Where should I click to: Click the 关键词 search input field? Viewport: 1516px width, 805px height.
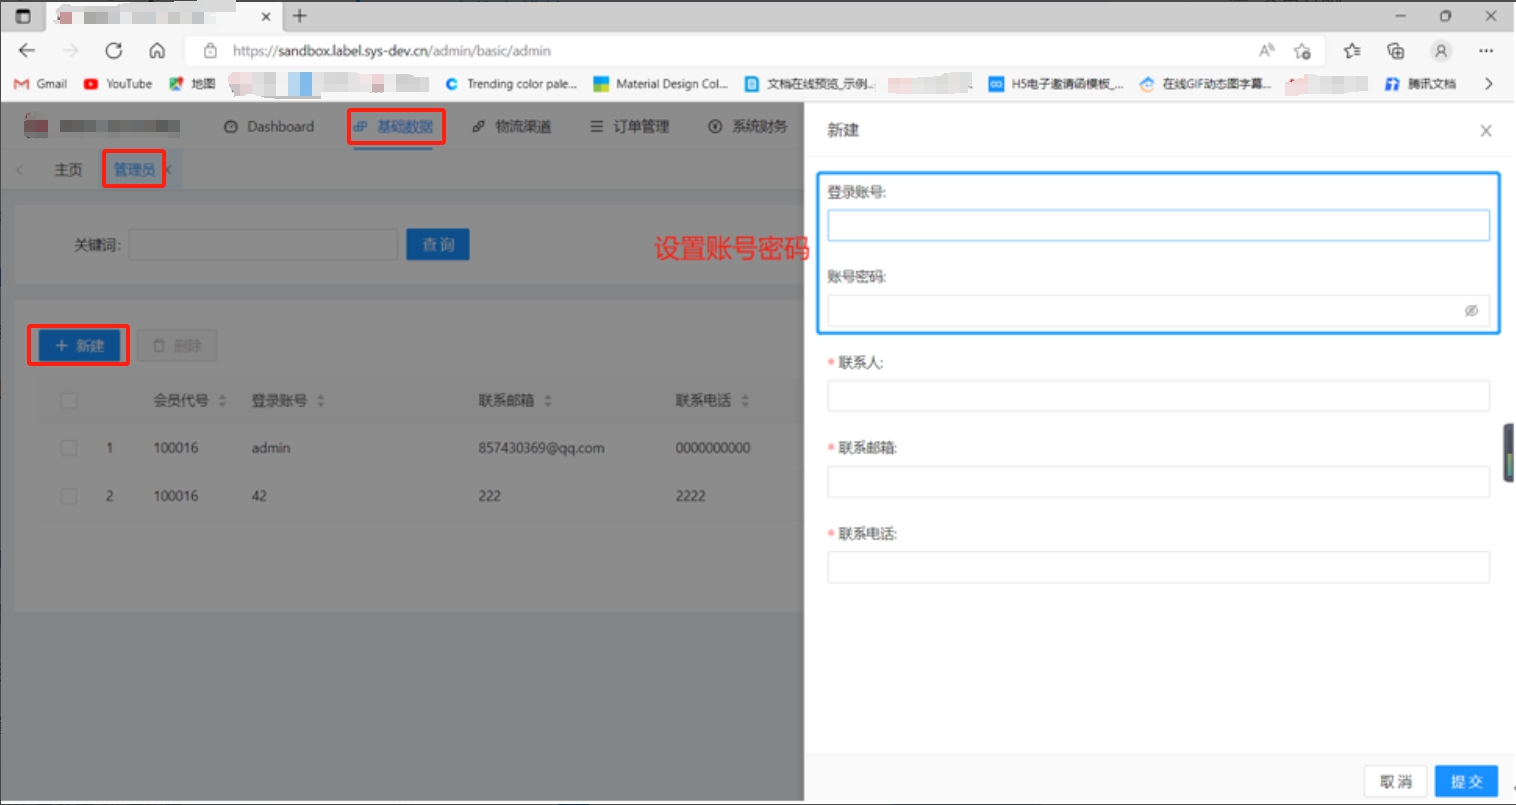tap(263, 245)
